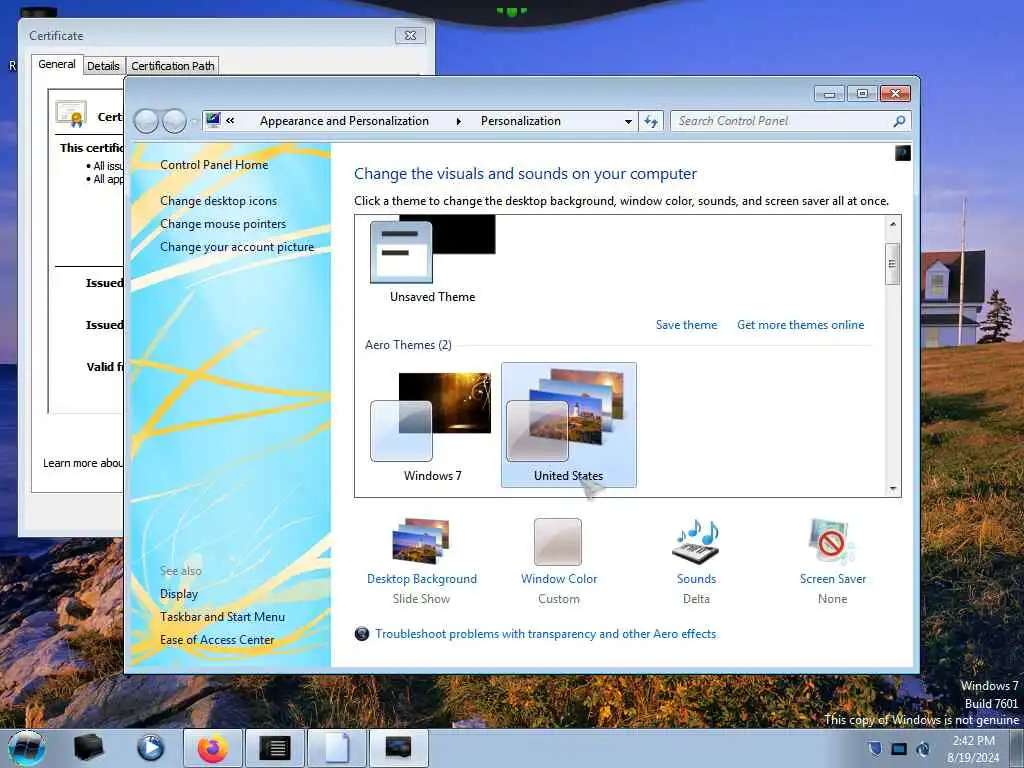Close the Certificate dialog

click(410, 35)
